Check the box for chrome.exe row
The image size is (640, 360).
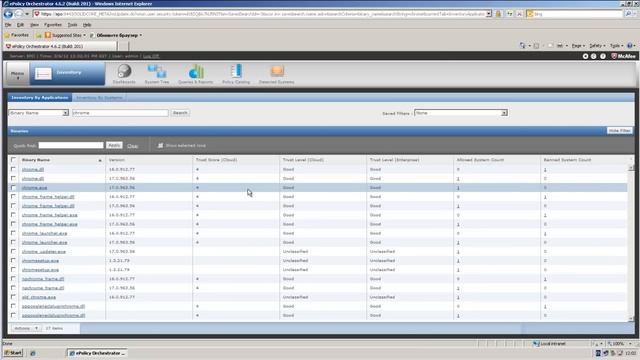pos(13,188)
